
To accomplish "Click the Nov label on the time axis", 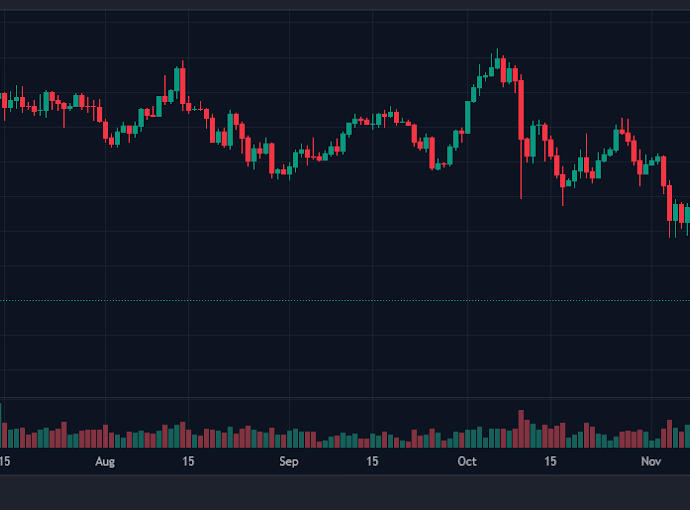I will click(651, 461).
